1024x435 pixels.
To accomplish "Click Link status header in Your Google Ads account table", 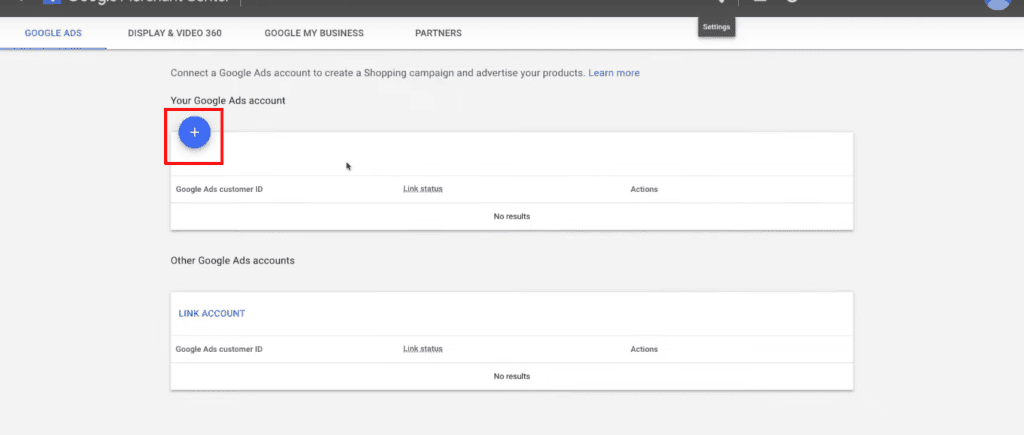I will (x=423, y=189).
